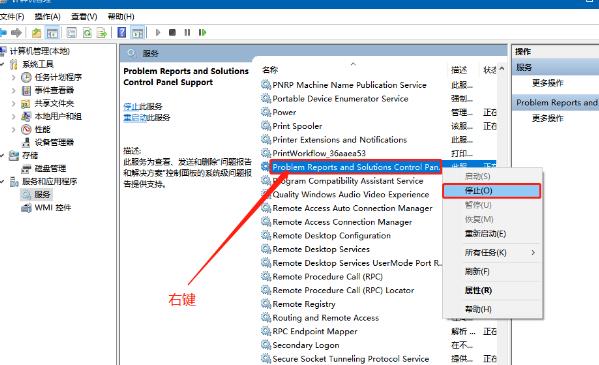This screenshot has height=365, width=599.
Task: Expand the 共享文件夹 node arrow
Action: pos(13,103)
